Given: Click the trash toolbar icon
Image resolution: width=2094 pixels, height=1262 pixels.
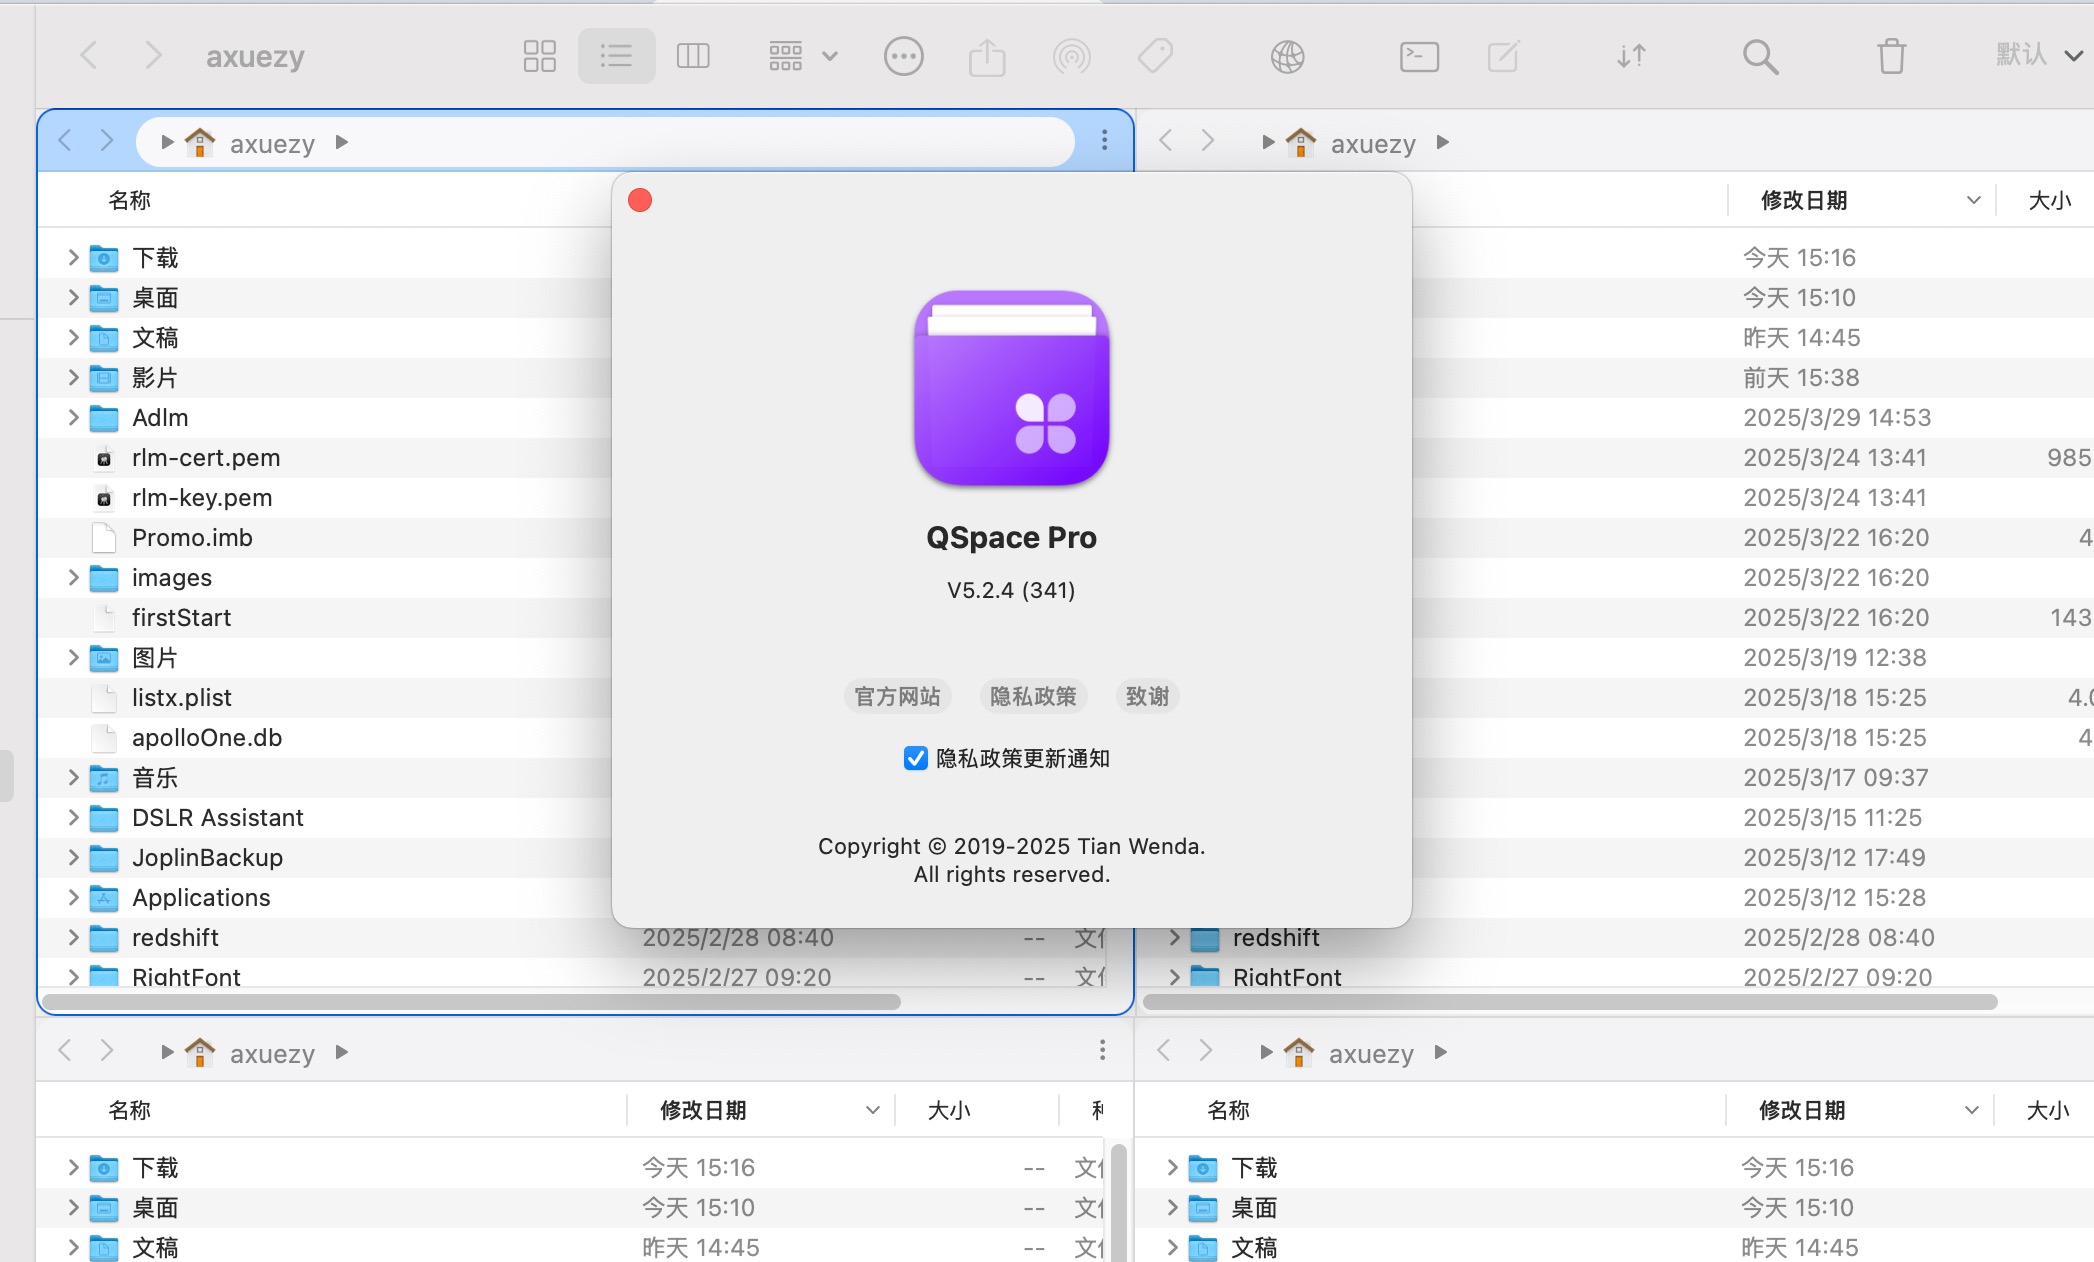Looking at the screenshot, I should (x=1891, y=56).
